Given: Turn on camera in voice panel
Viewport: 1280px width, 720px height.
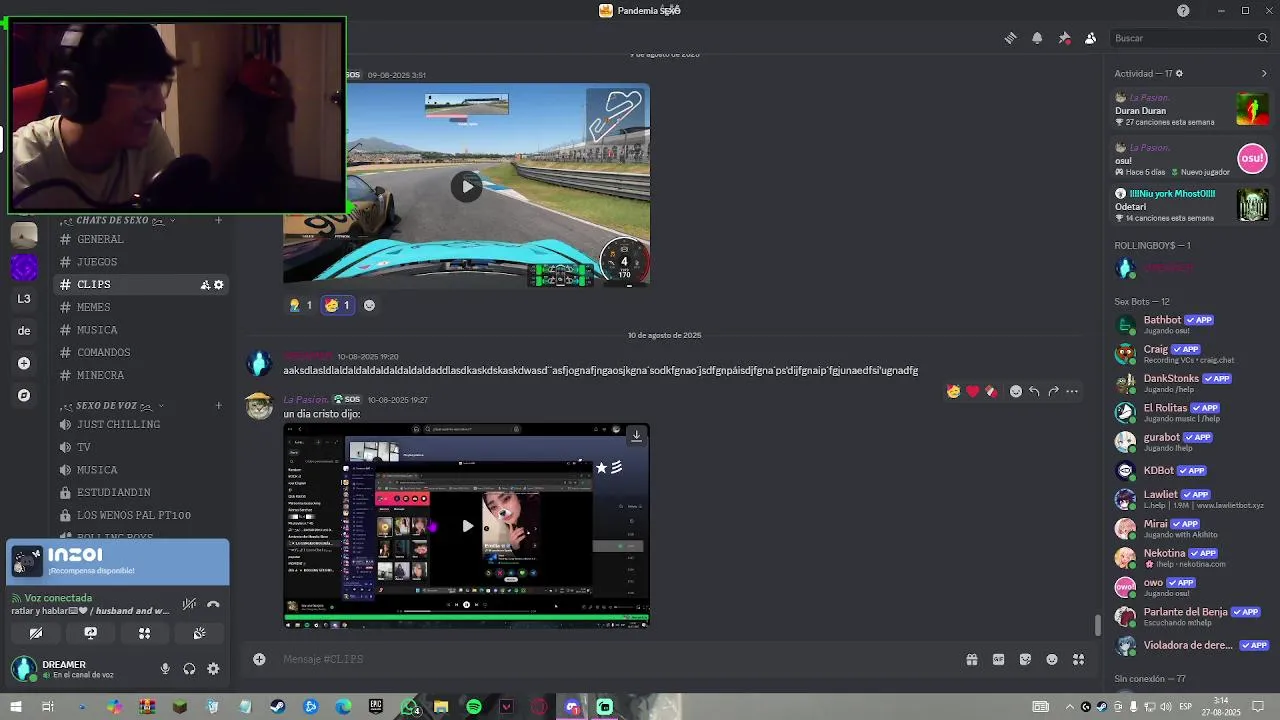Looking at the screenshot, I should pyautogui.click(x=36, y=633).
